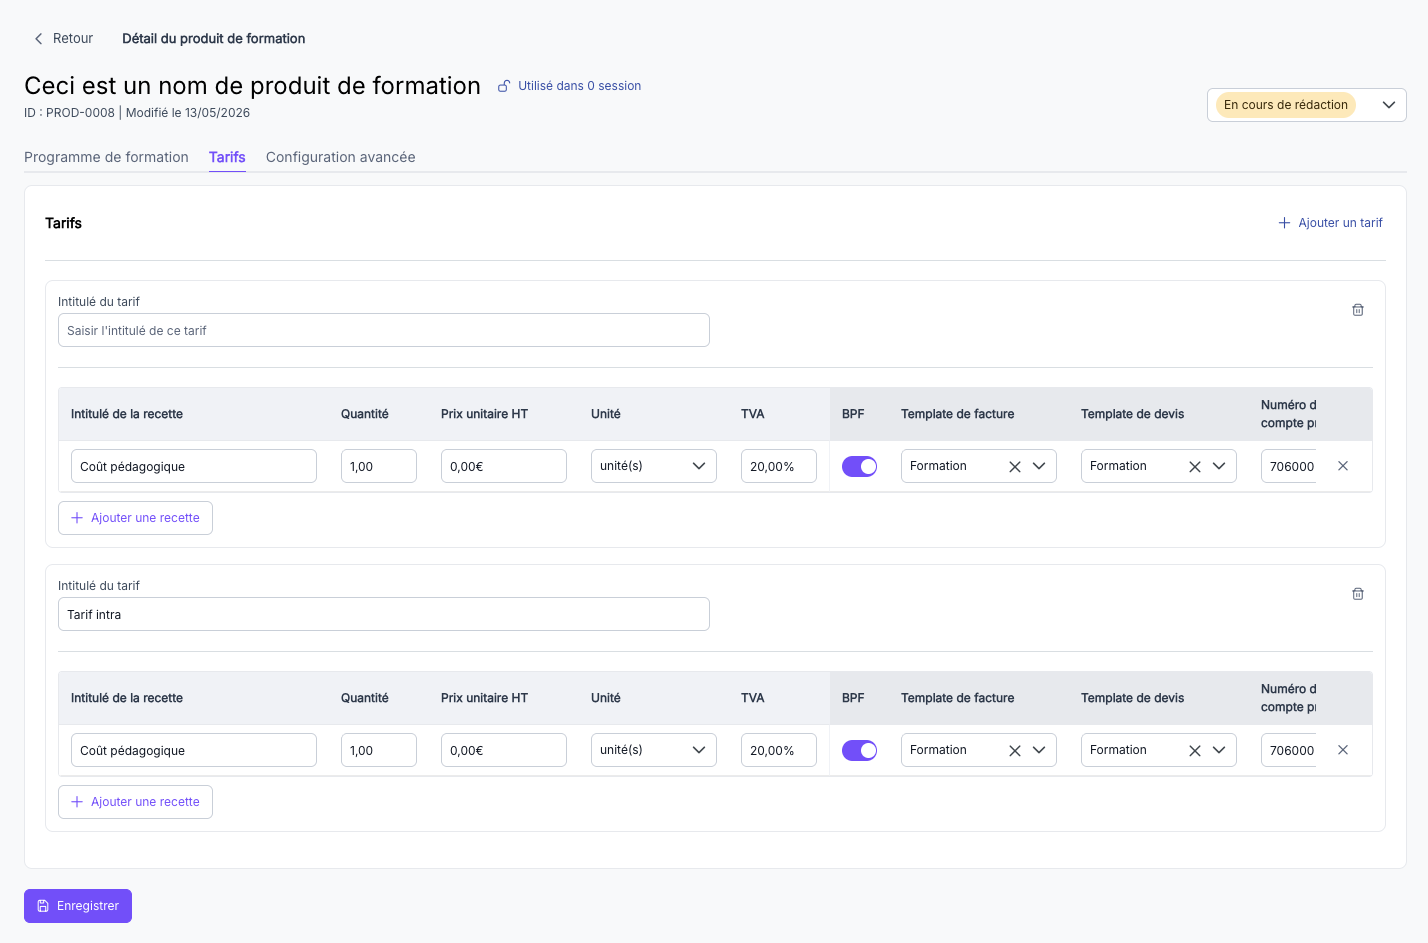Save with the Enregistrer button

pyautogui.click(x=78, y=906)
